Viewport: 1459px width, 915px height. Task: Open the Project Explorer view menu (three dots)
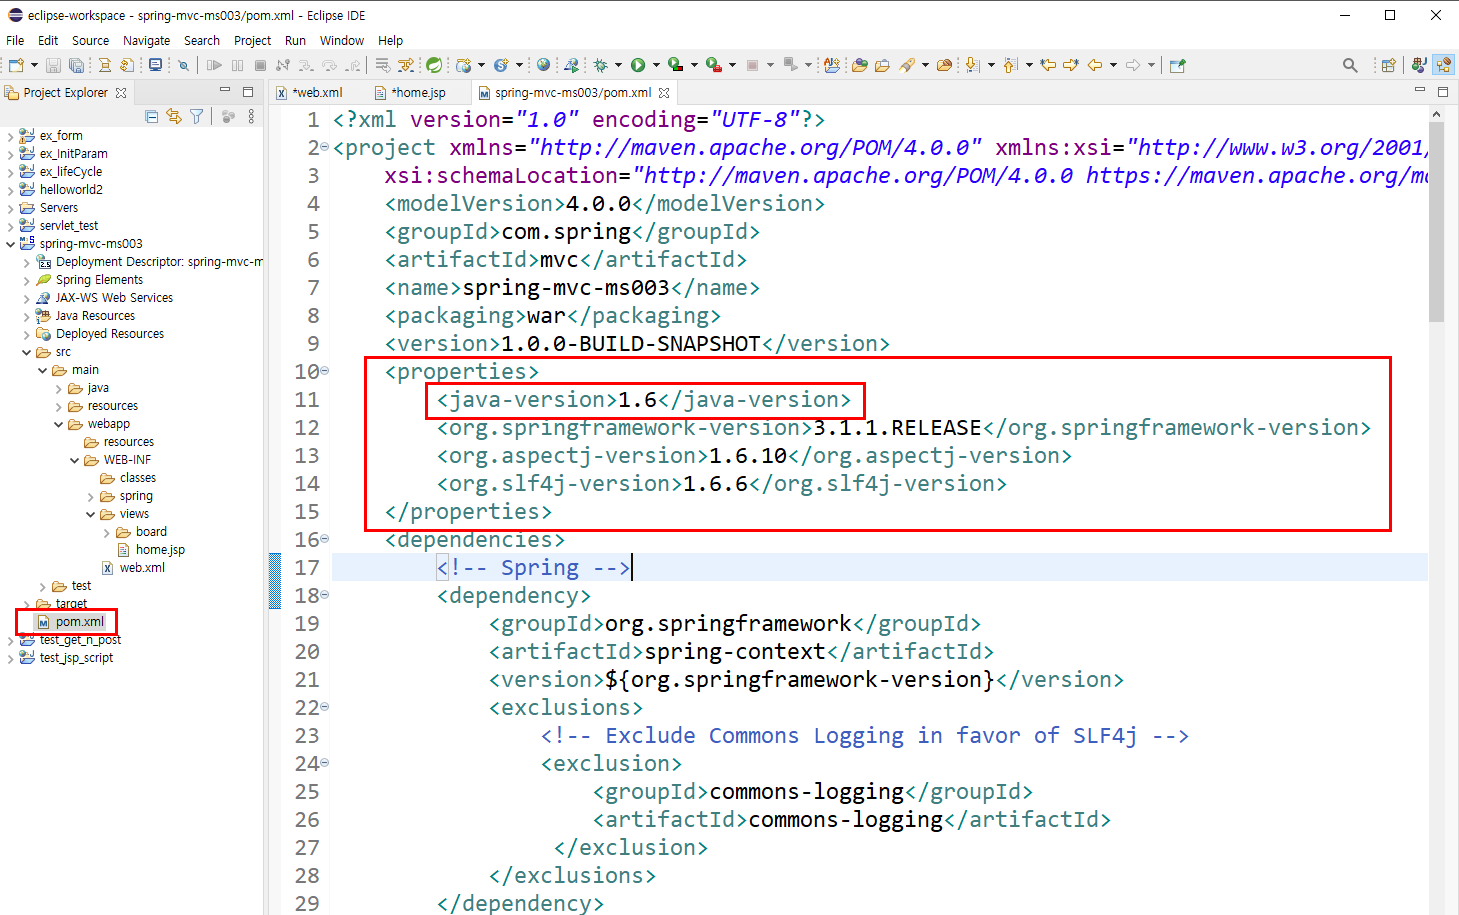[251, 117]
